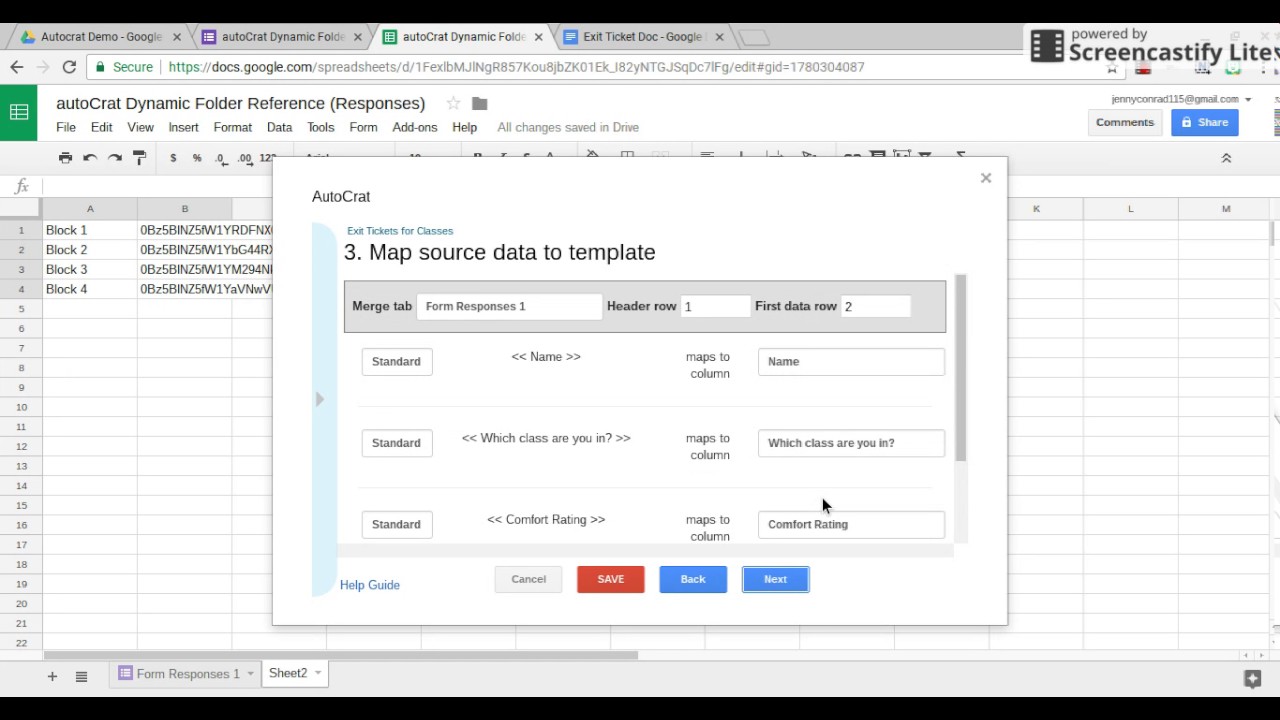
Task: Open the Explore icon at bottom right
Action: tap(1252, 679)
